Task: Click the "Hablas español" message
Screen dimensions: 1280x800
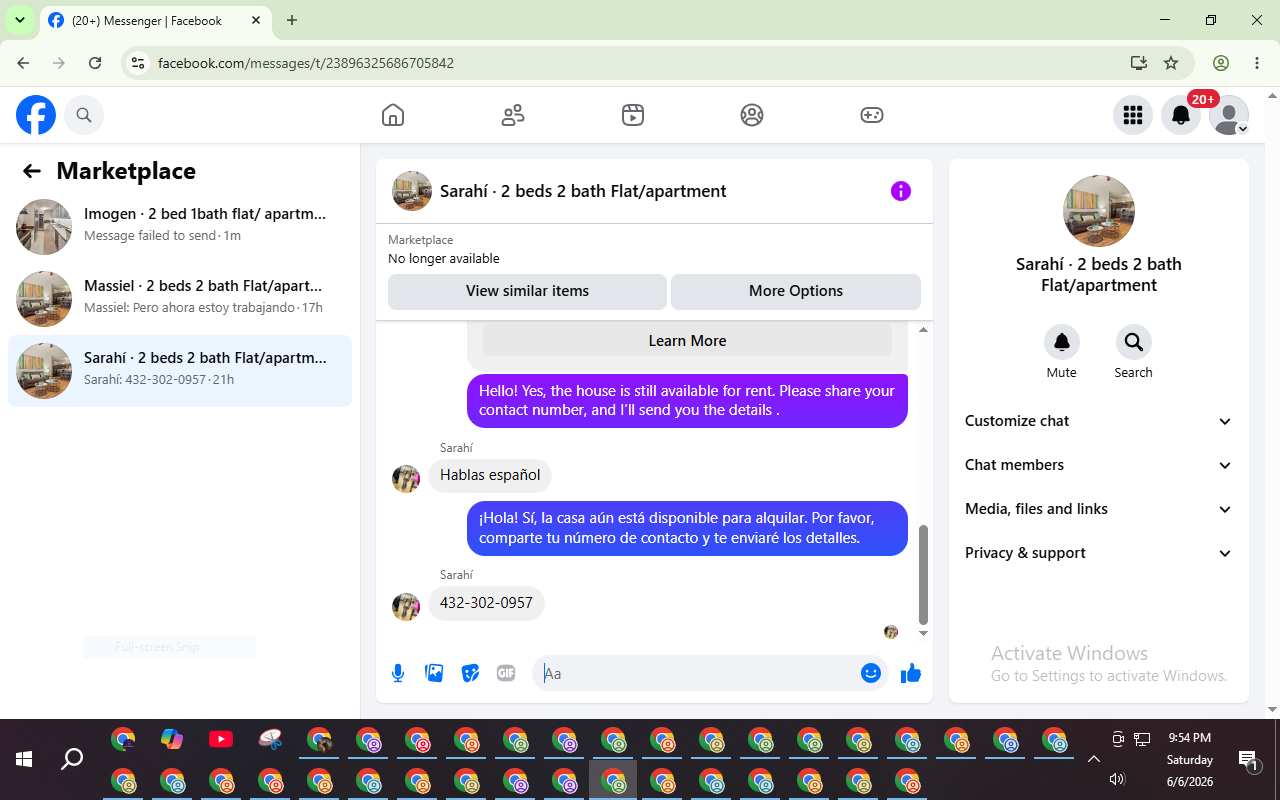Action: click(490, 475)
